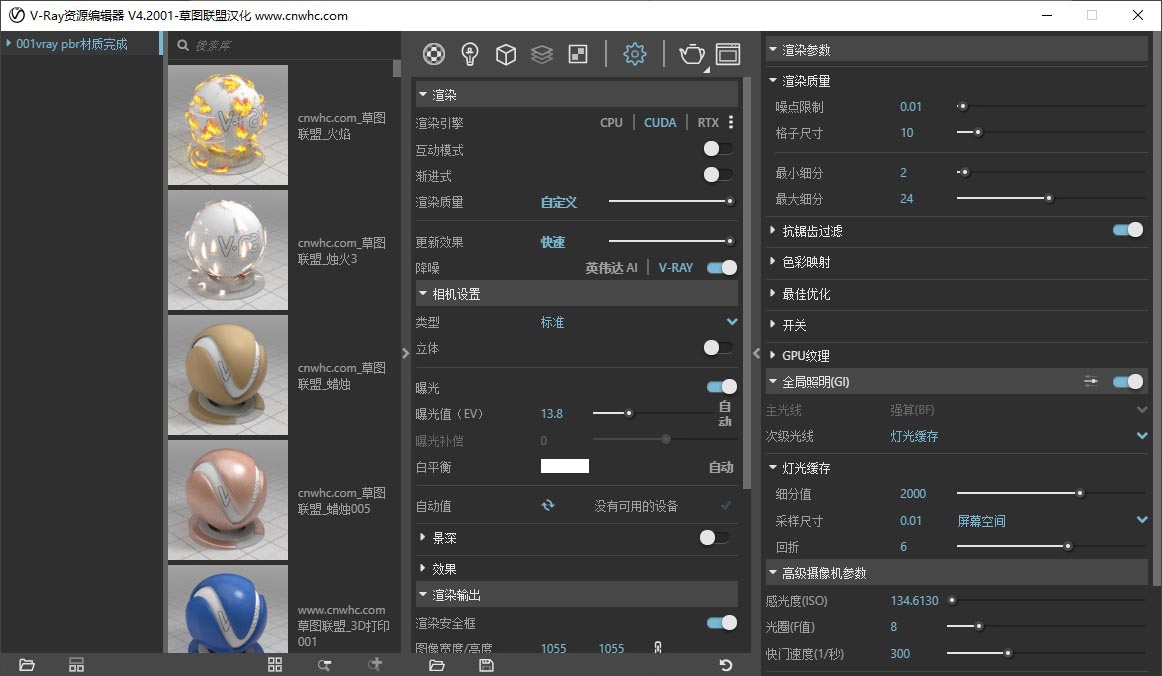The image size is (1162, 676).
Task: Select 英伟达 AI denoiser option
Action: [611, 268]
